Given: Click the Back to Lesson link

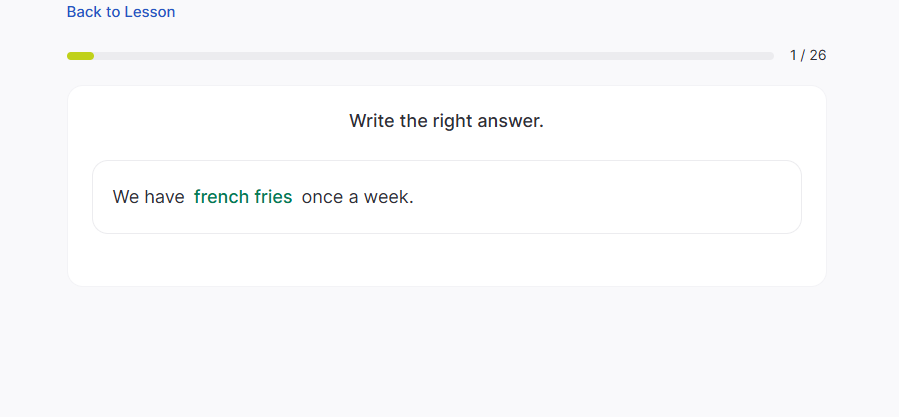Looking at the screenshot, I should 121,12.
